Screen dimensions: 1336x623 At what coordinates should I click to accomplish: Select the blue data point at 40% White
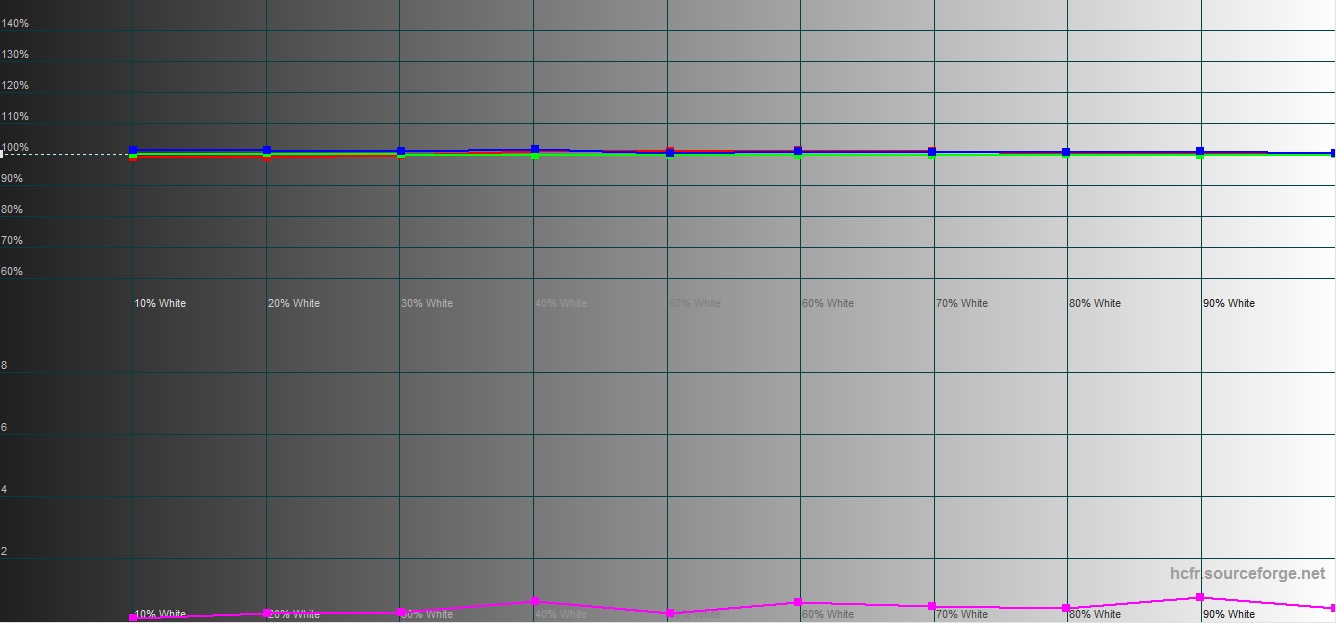click(x=535, y=149)
